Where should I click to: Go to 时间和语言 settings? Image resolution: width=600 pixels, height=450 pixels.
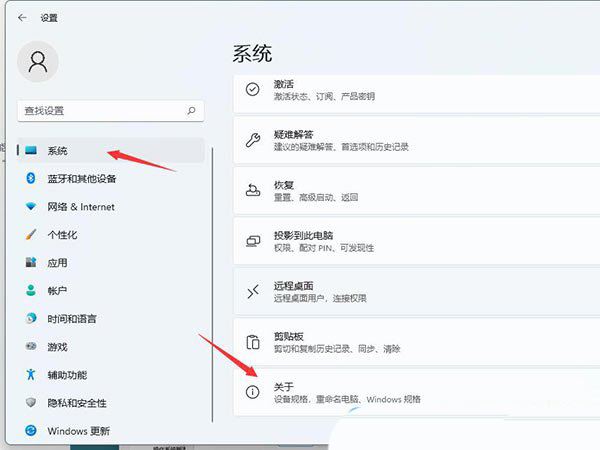click(x=72, y=318)
